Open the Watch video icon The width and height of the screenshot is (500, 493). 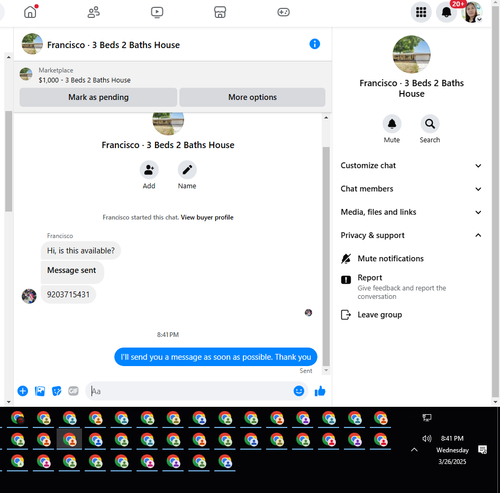157,12
